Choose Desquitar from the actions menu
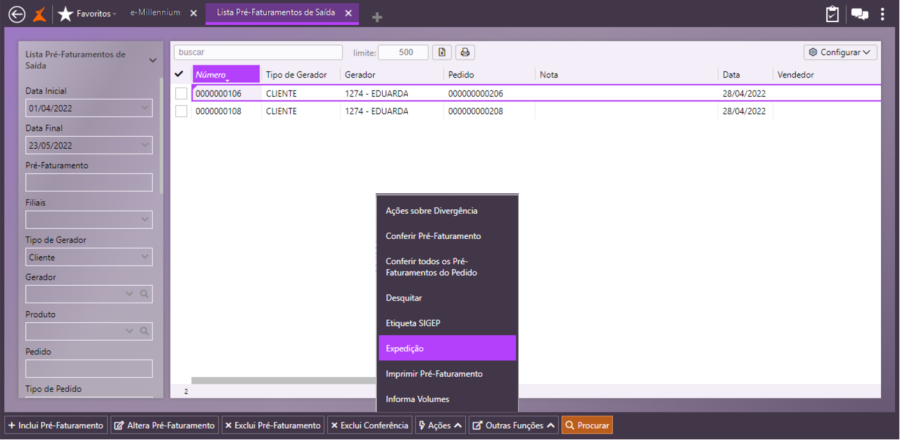Viewport: 900px width, 440px height. click(448, 298)
